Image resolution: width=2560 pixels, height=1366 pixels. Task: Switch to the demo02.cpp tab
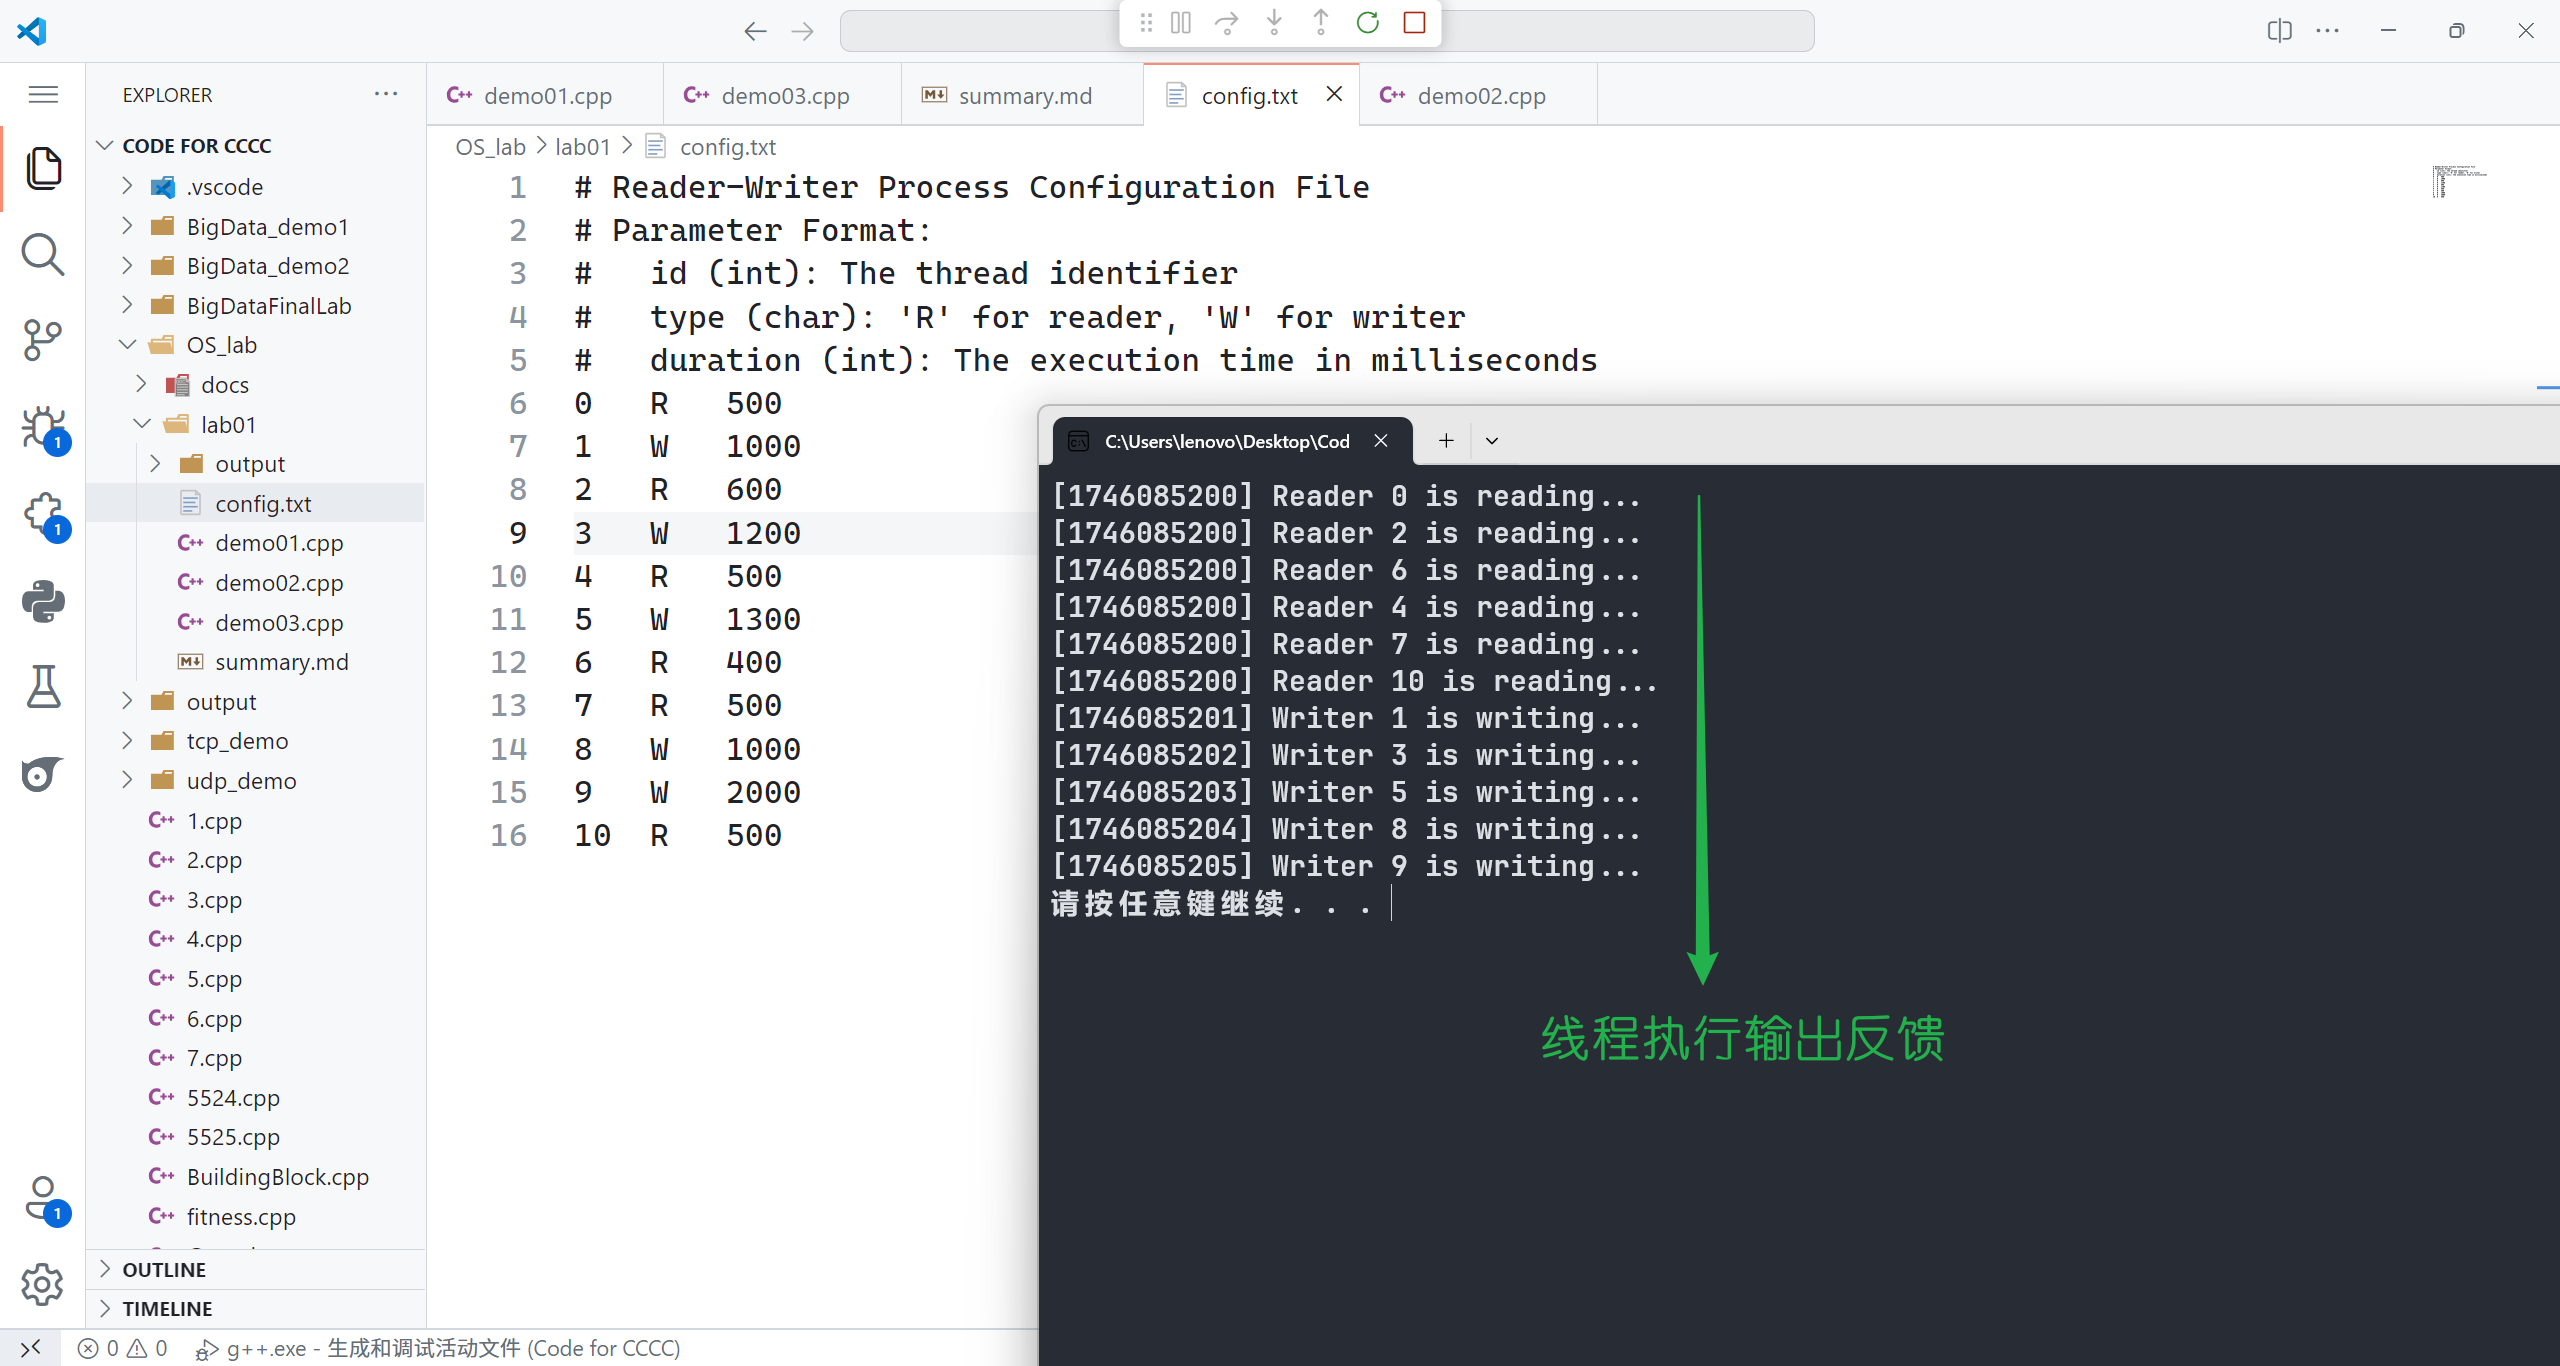[x=1480, y=96]
